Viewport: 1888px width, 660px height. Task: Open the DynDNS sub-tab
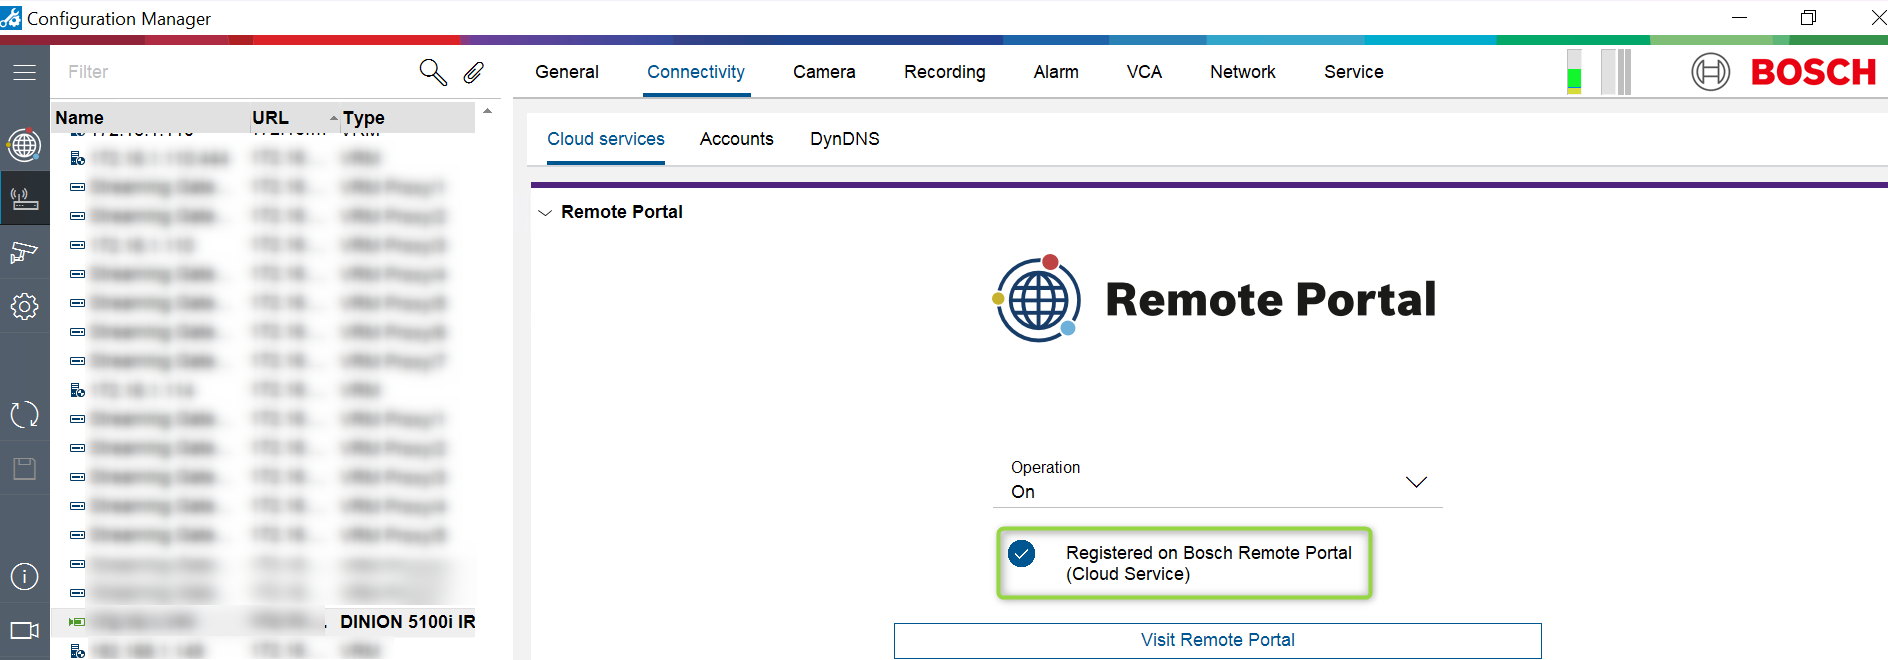pyautogui.click(x=845, y=139)
